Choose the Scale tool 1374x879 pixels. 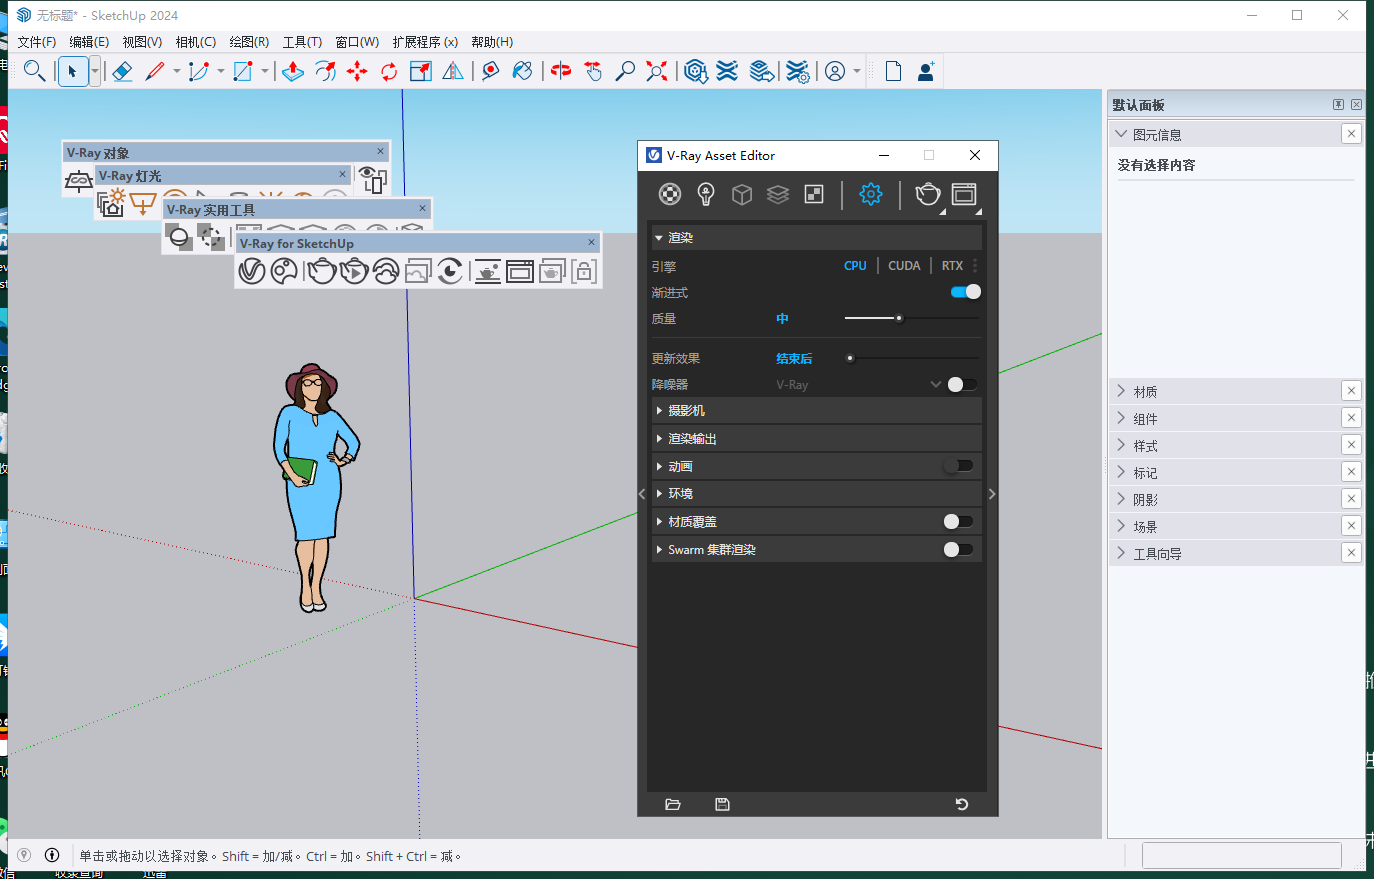[x=421, y=71]
